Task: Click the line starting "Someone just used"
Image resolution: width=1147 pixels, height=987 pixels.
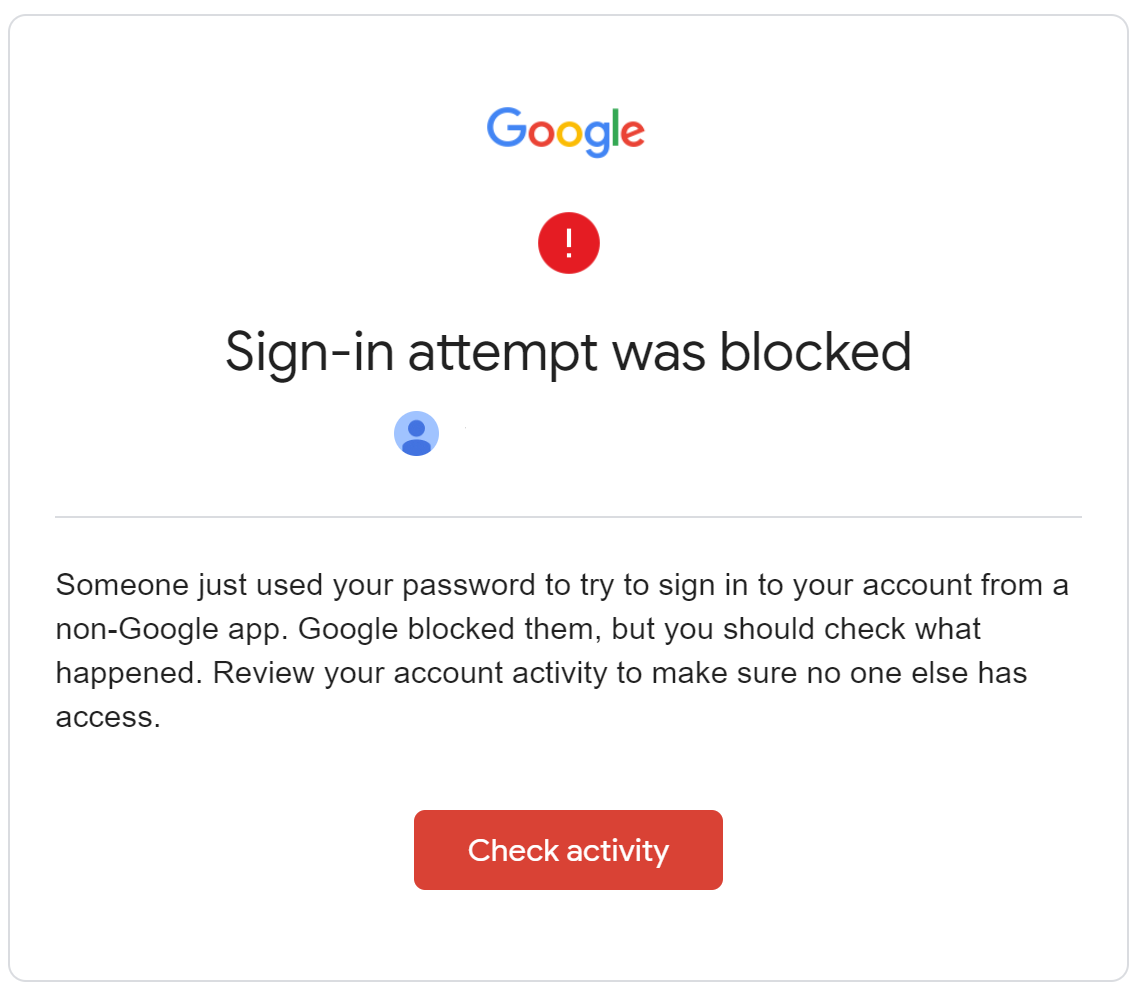Action: tap(562, 585)
